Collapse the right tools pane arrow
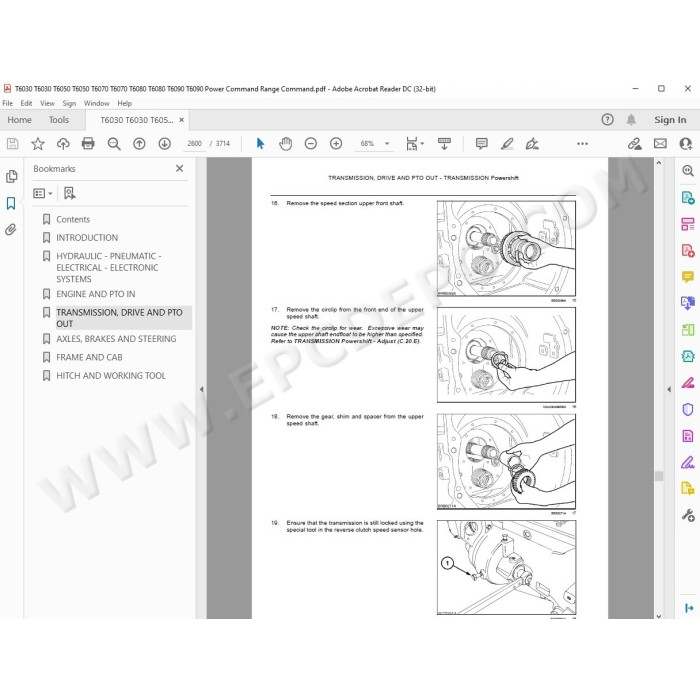Image resolution: width=700 pixels, height=700 pixels. pos(669,389)
